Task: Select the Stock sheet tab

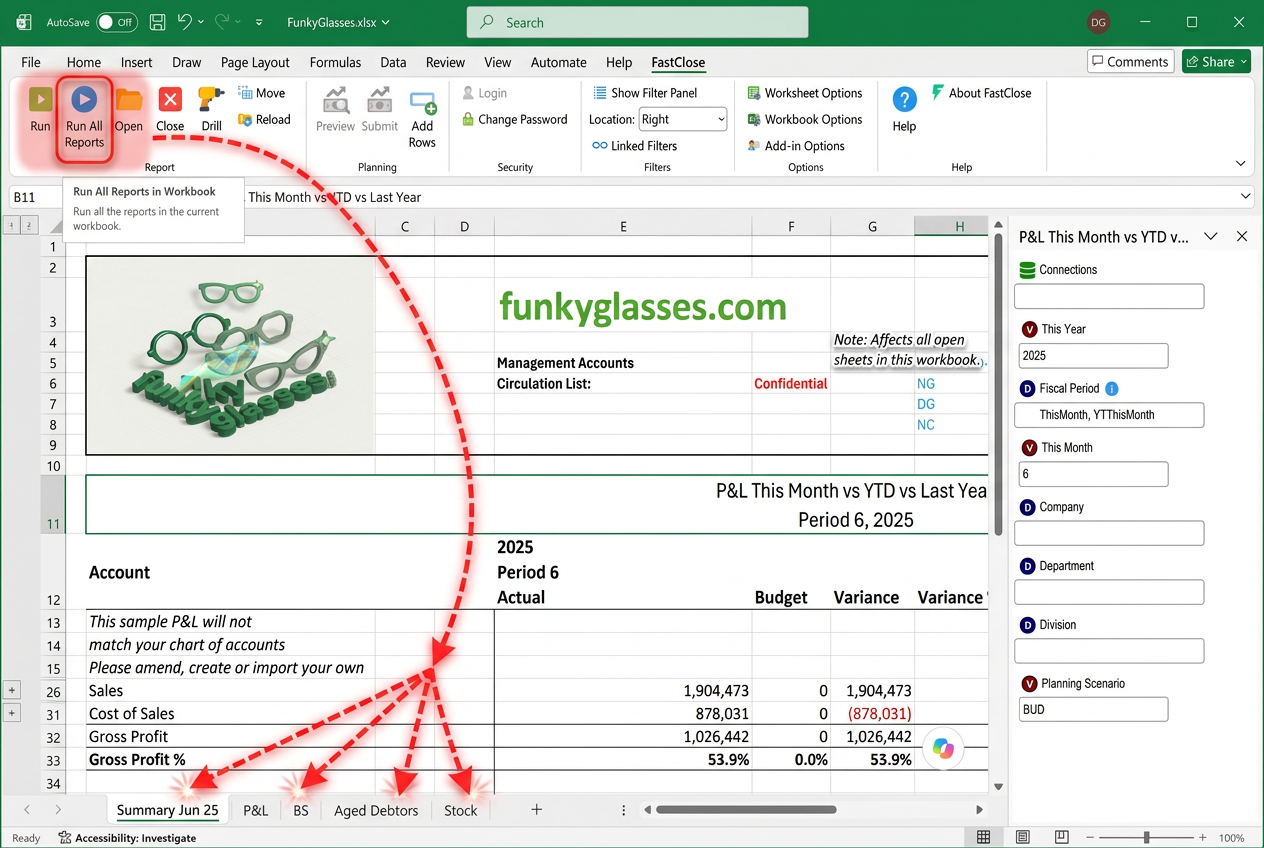Action: click(460, 810)
